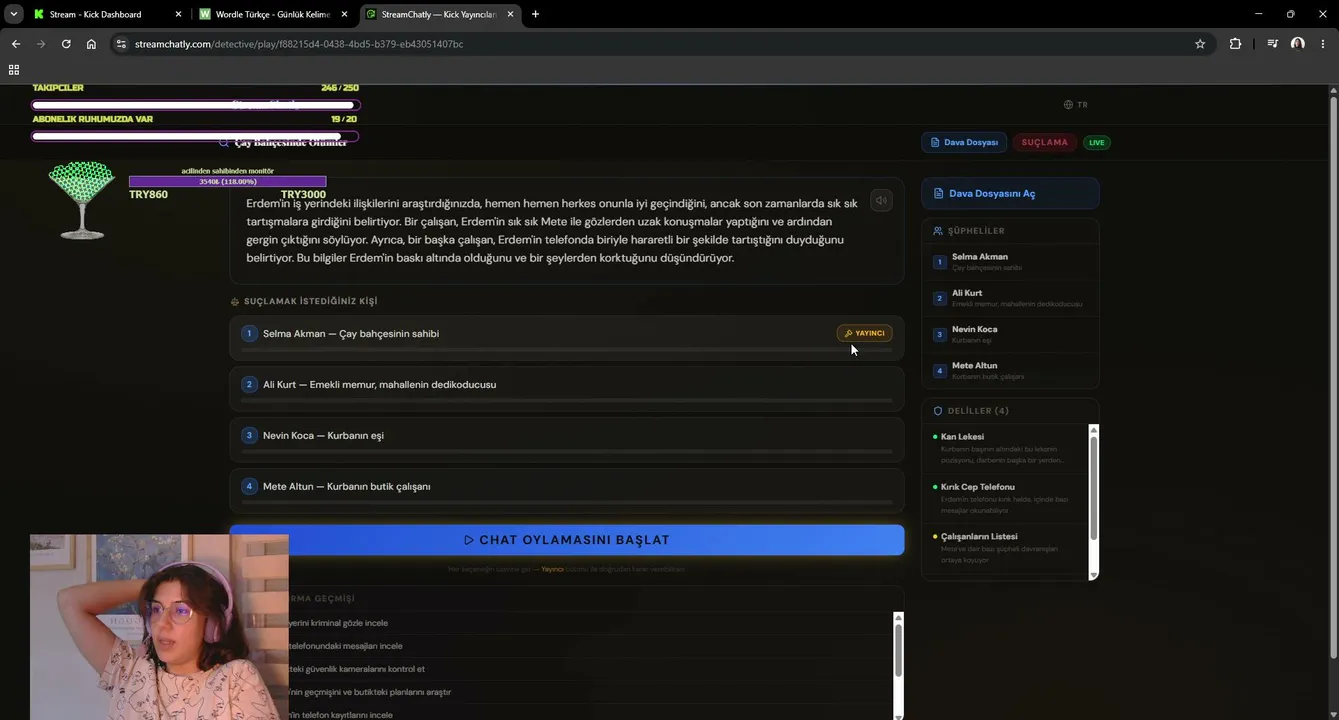This screenshot has height=720, width=1339.
Task: Open the Kan Lekesi evidence item
Action: point(1005,448)
